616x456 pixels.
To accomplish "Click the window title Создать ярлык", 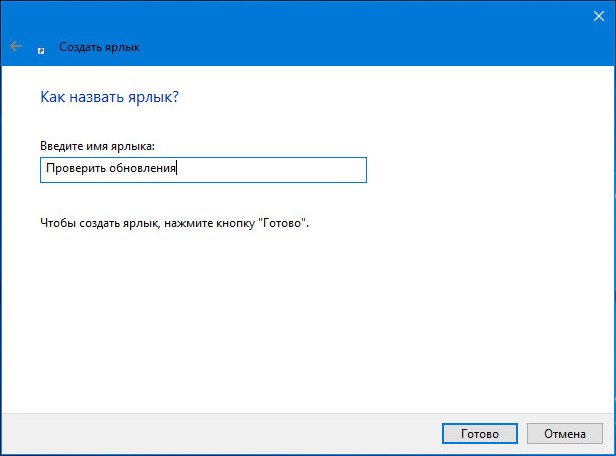I will (x=100, y=47).
